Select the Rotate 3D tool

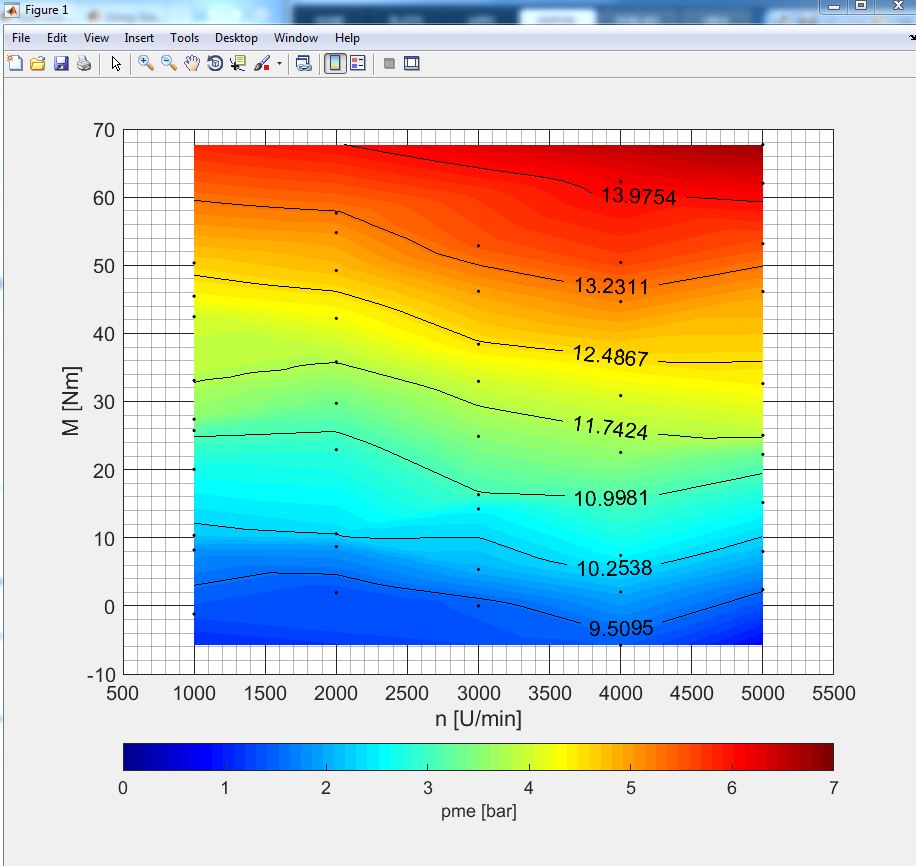[x=215, y=63]
